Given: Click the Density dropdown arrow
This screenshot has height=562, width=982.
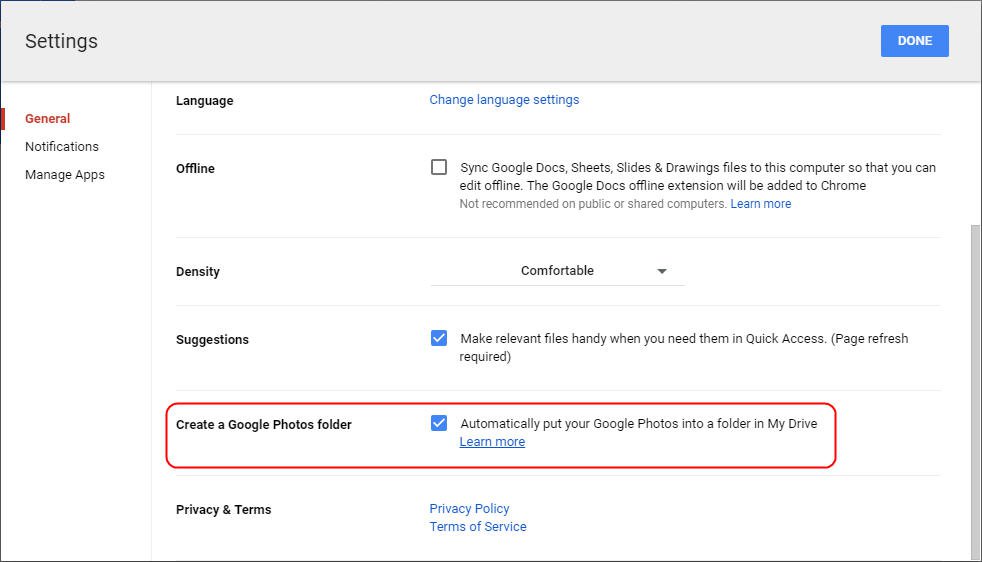Looking at the screenshot, I should [x=661, y=271].
